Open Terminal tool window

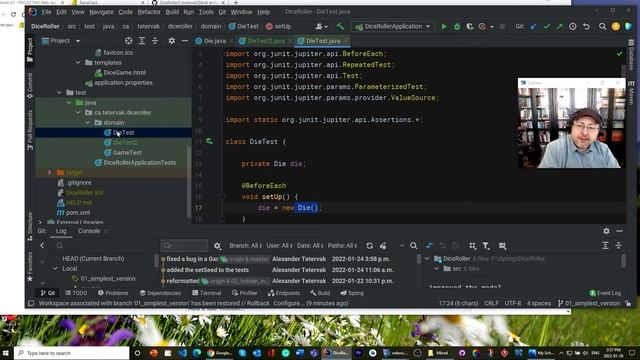click(207, 293)
